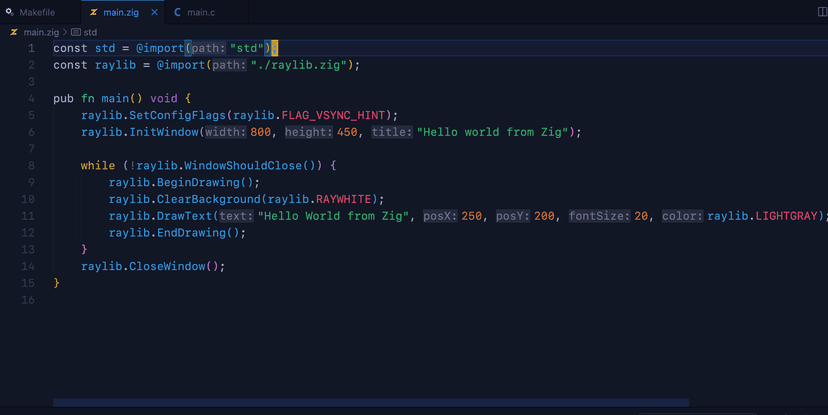Click the horizontal scrollbar at editor bottom
828x415 pixels.
pos(371,402)
